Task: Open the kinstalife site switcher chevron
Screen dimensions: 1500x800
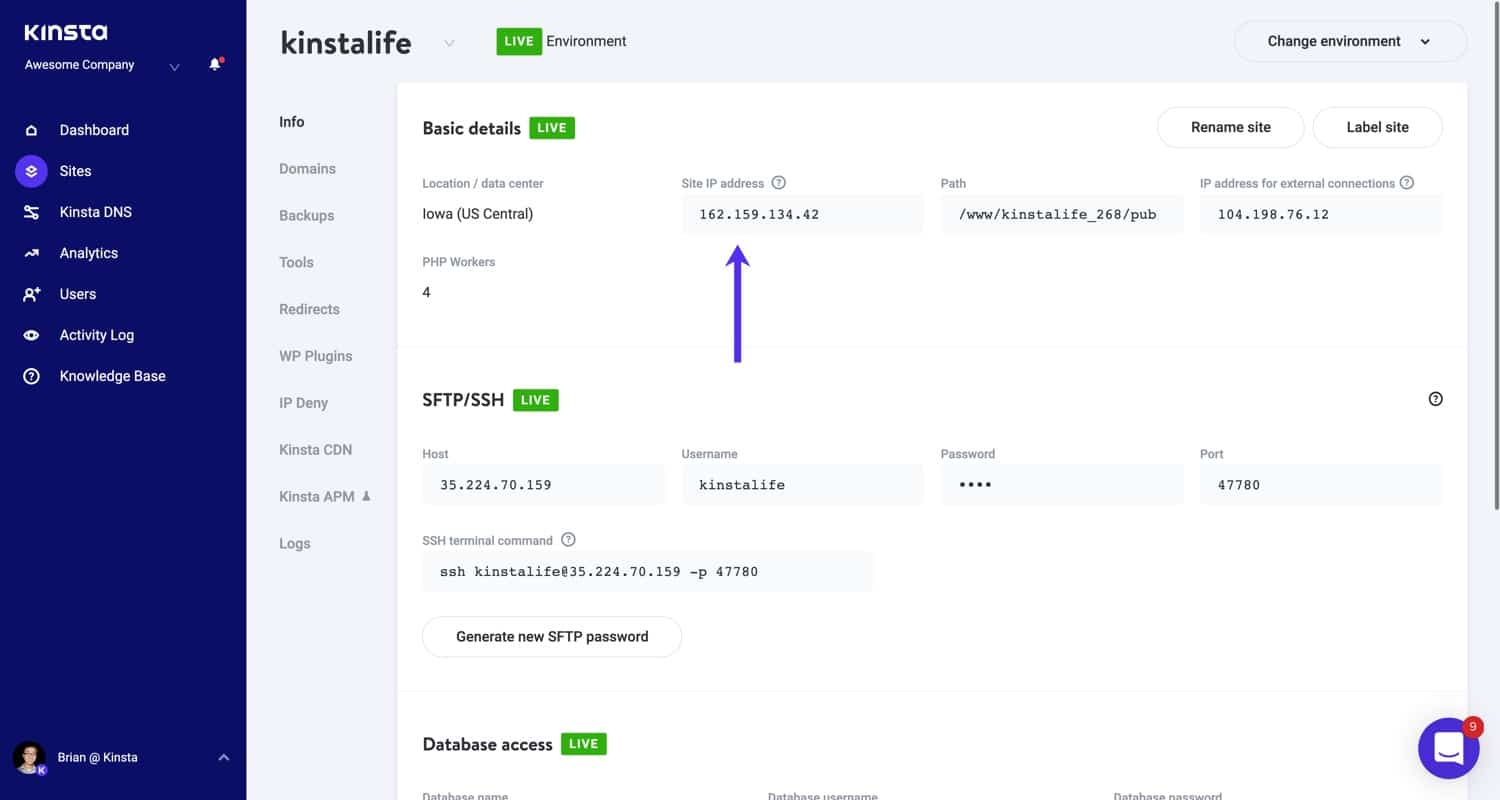Action: click(x=449, y=43)
